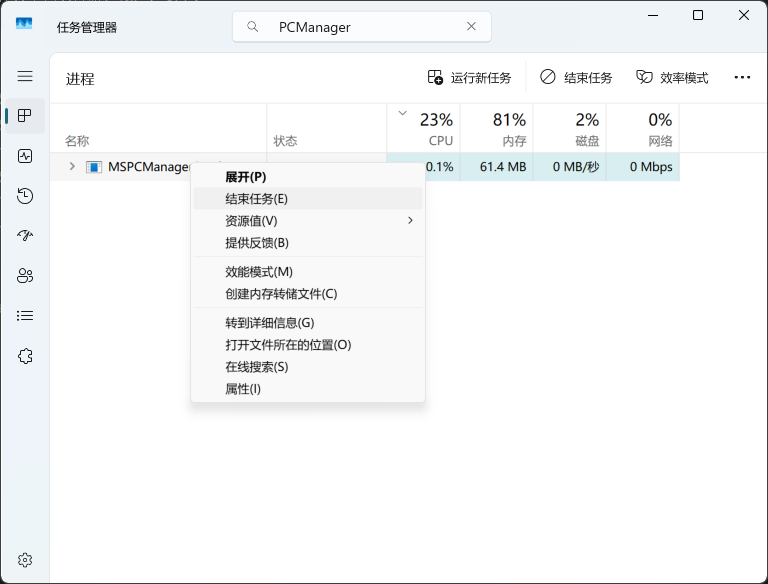Select 创建内存转储文件(C) menu entry
The image size is (768, 584).
click(308, 294)
